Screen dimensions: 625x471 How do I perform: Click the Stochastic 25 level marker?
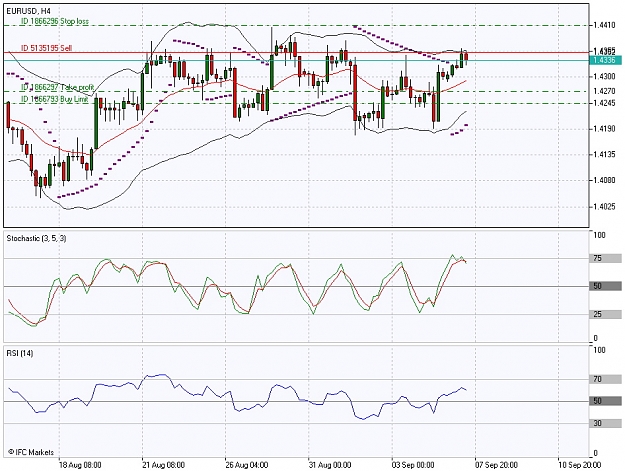pos(605,315)
